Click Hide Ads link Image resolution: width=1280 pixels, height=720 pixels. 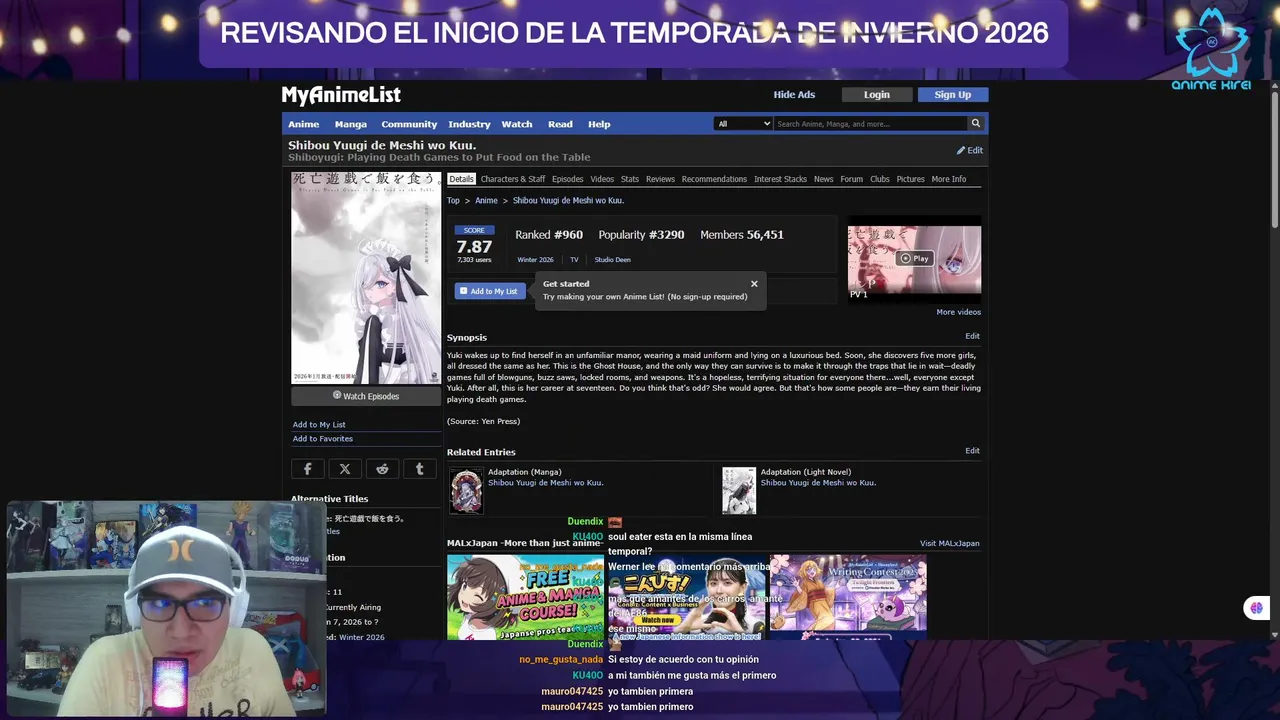794,94
